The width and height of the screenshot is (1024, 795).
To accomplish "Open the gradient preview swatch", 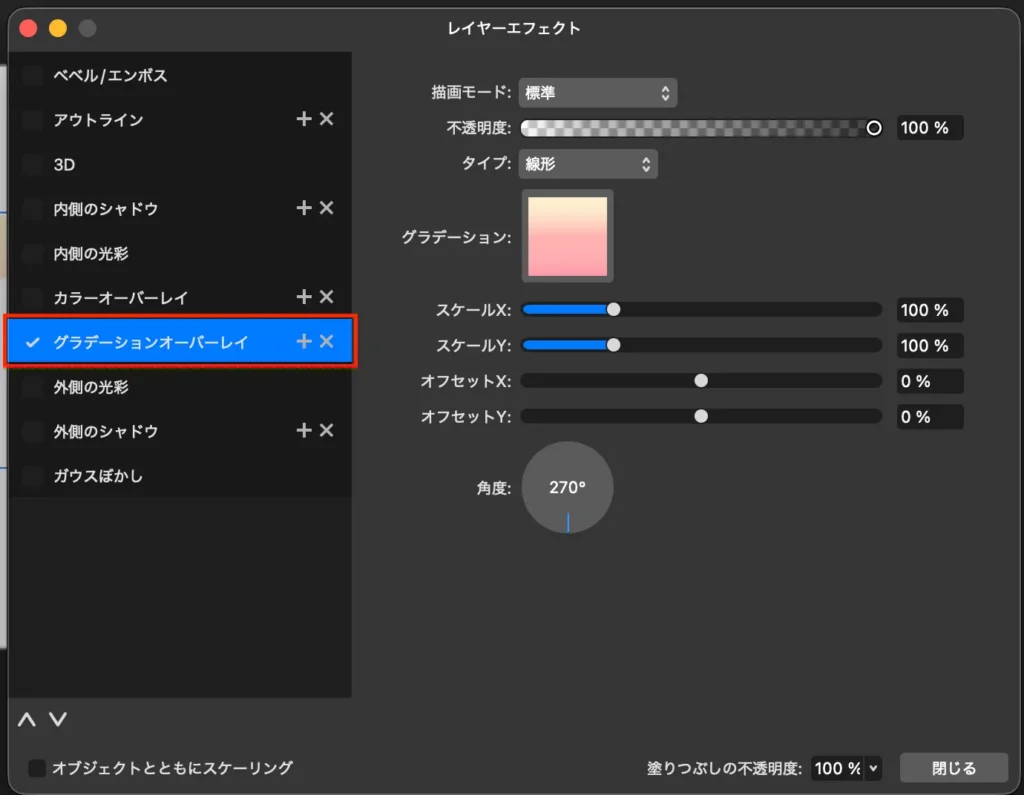I will click(567, 237).
